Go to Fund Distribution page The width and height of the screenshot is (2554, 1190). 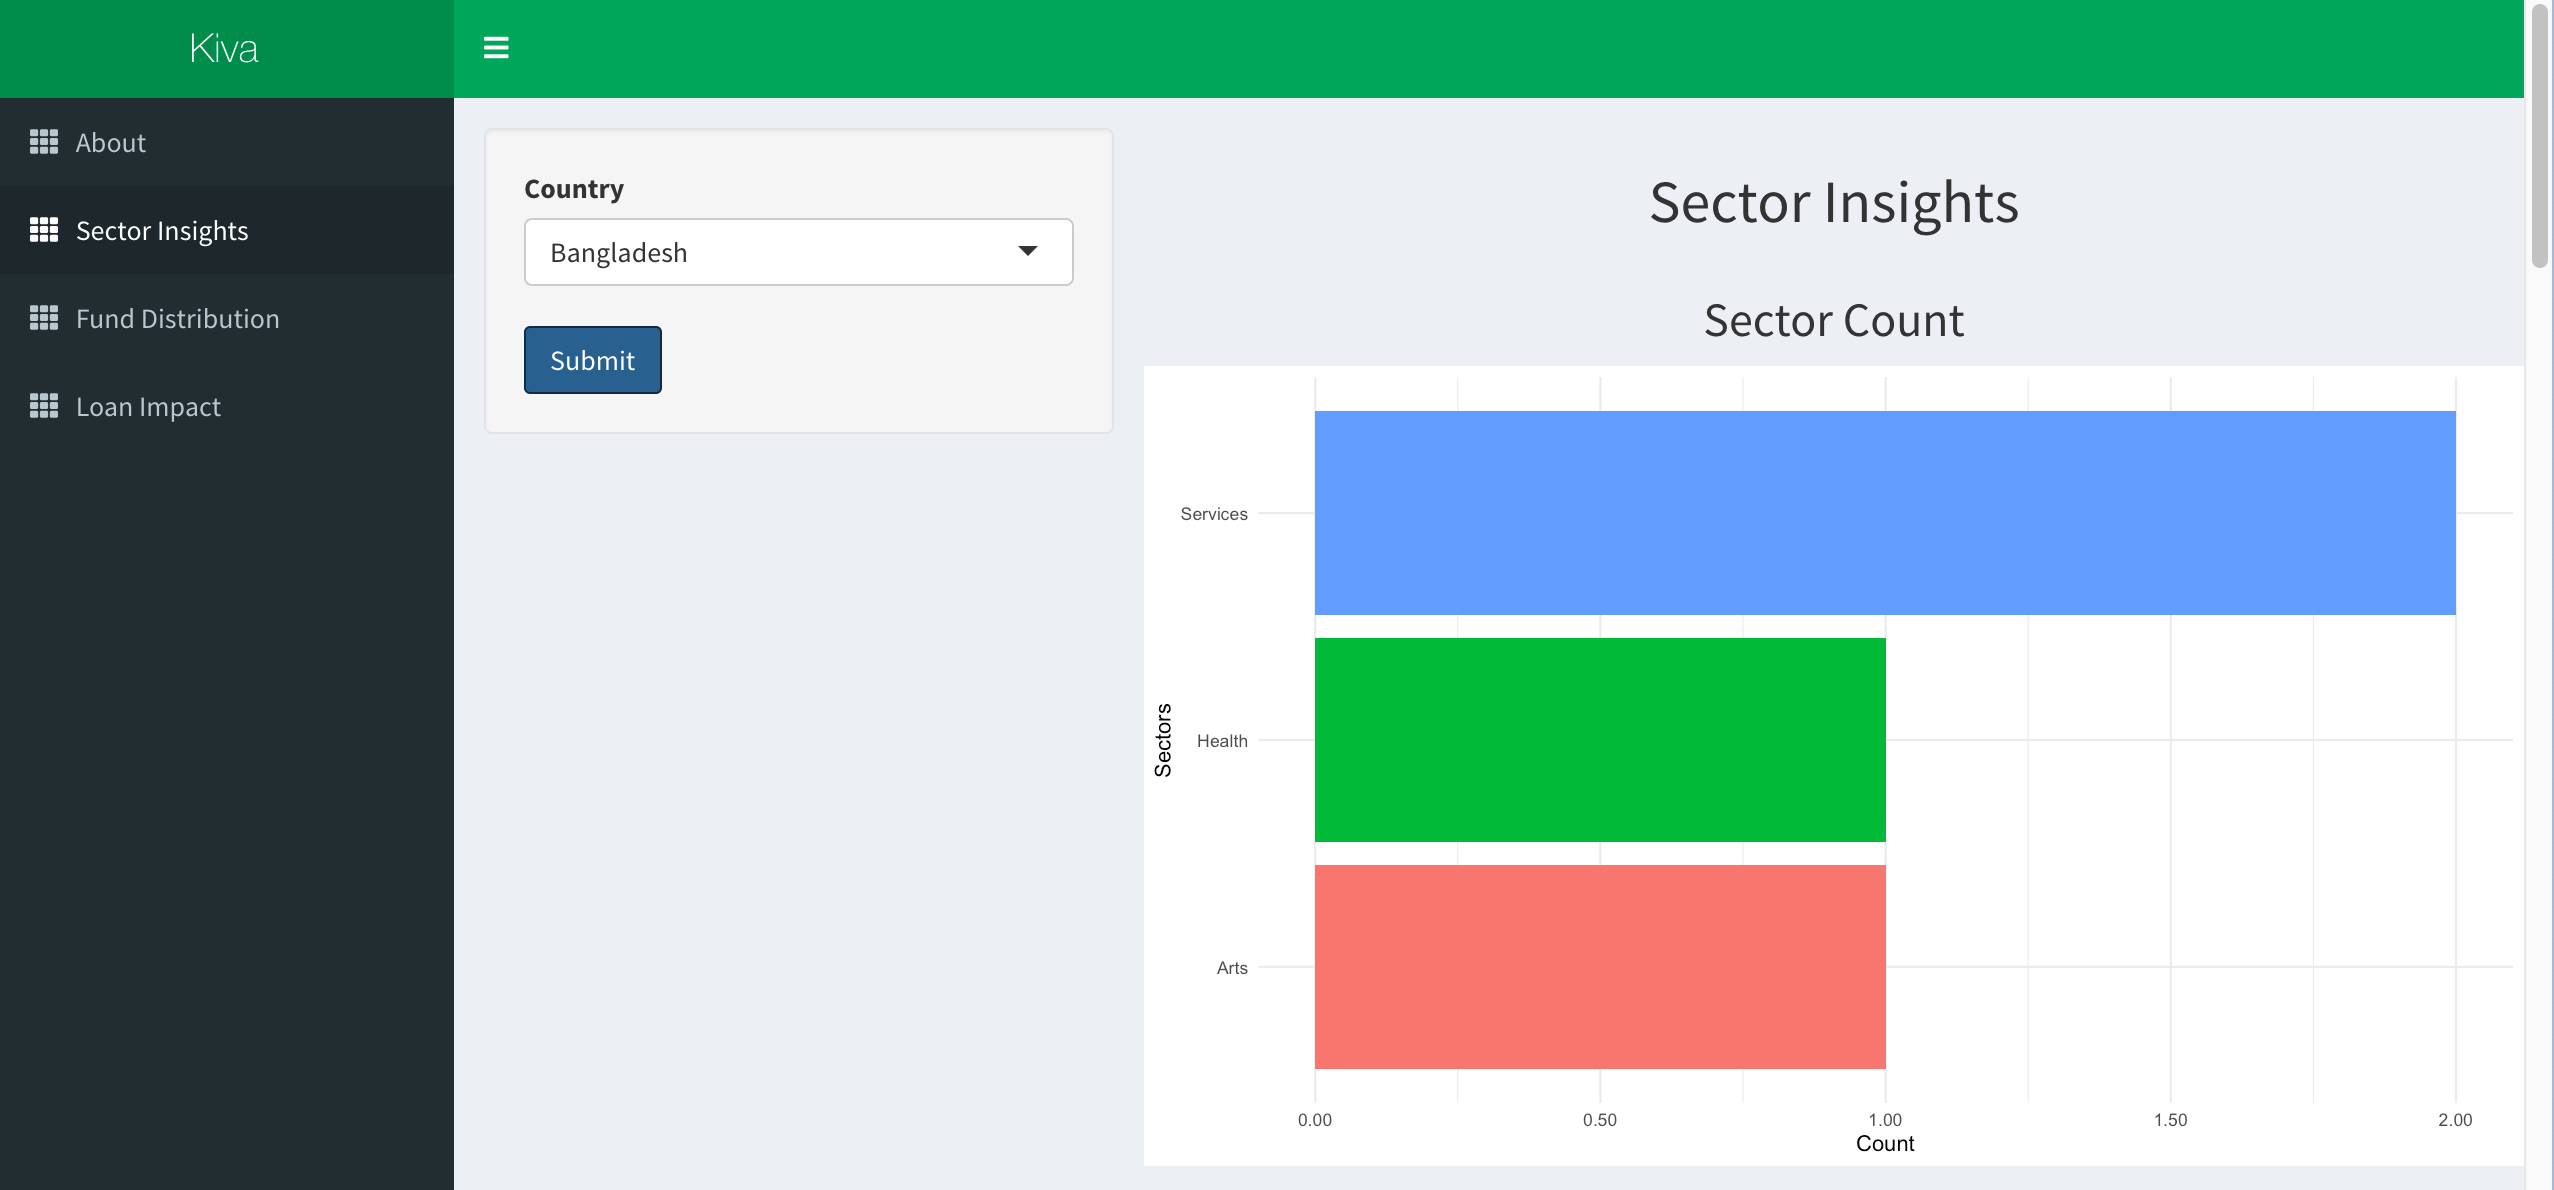click(x=178, y=319)
